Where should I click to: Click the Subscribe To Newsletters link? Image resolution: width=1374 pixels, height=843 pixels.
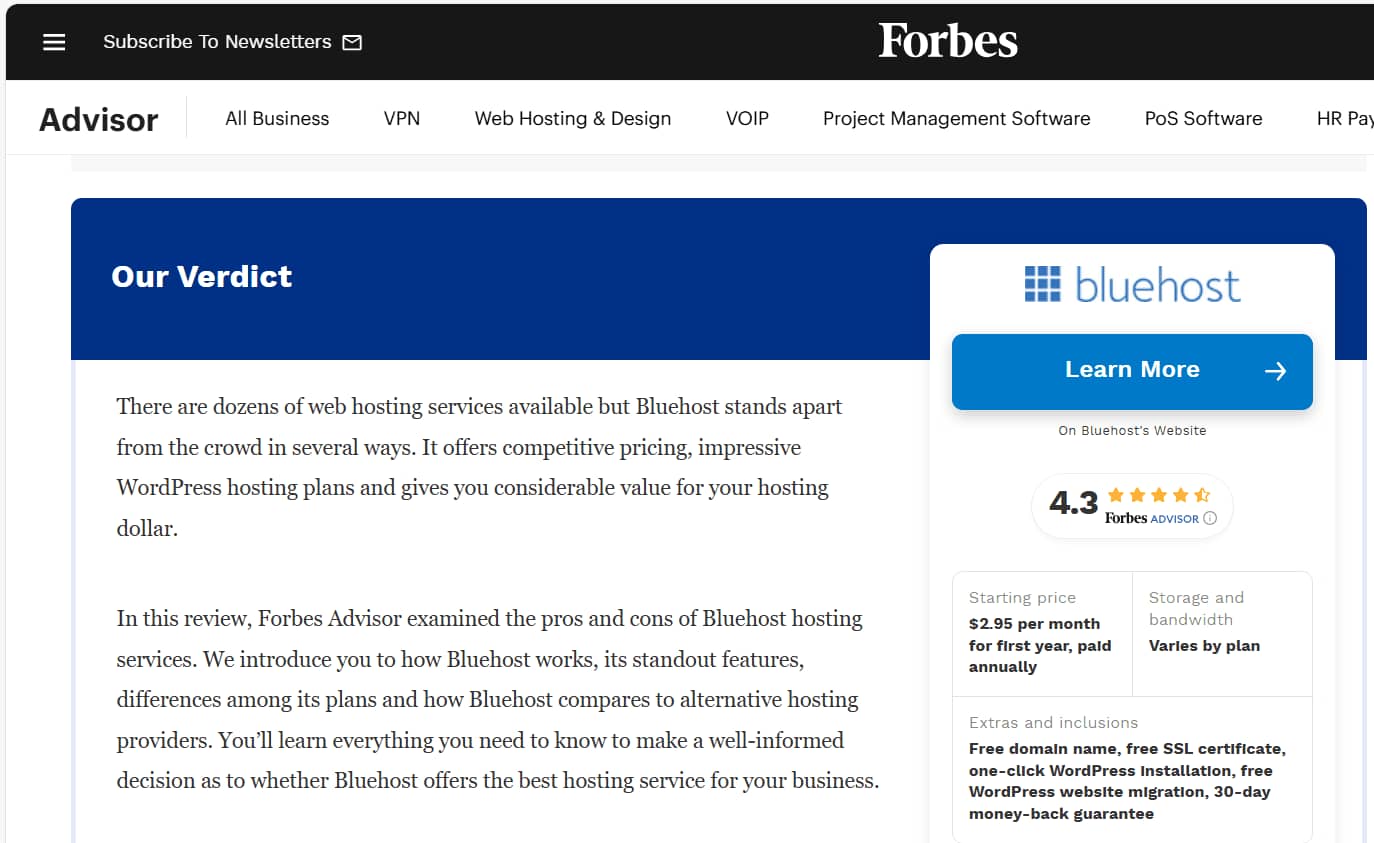coord(216,42)
